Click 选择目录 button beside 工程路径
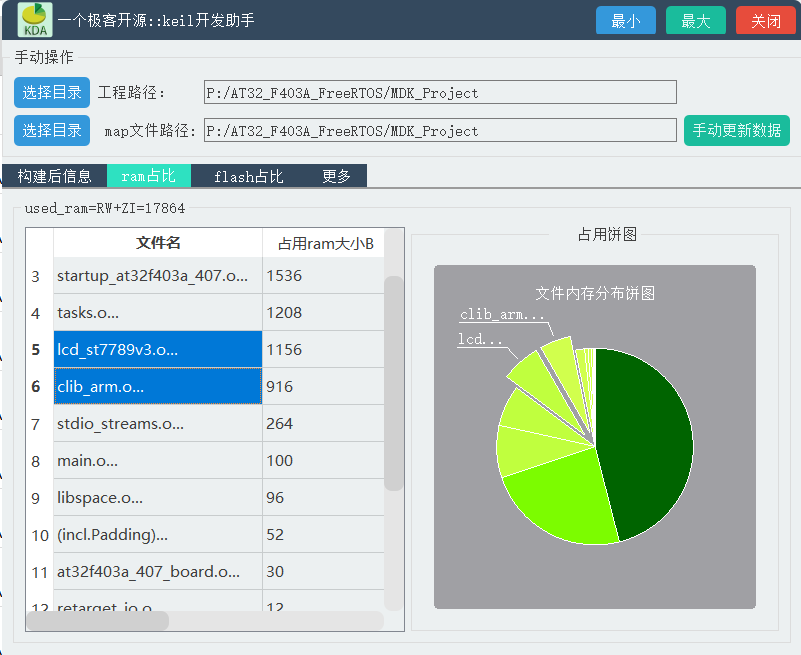 coord(52,92)
